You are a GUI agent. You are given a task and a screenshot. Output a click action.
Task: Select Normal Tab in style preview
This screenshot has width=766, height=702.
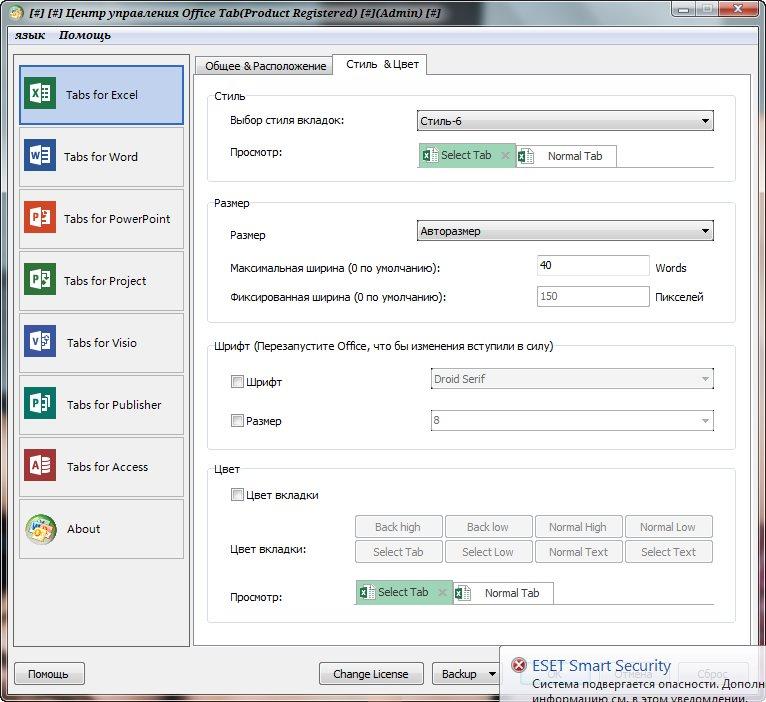567,156
